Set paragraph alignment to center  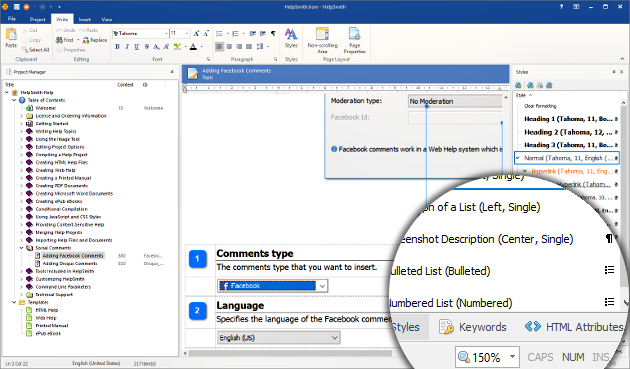(229, 47)
